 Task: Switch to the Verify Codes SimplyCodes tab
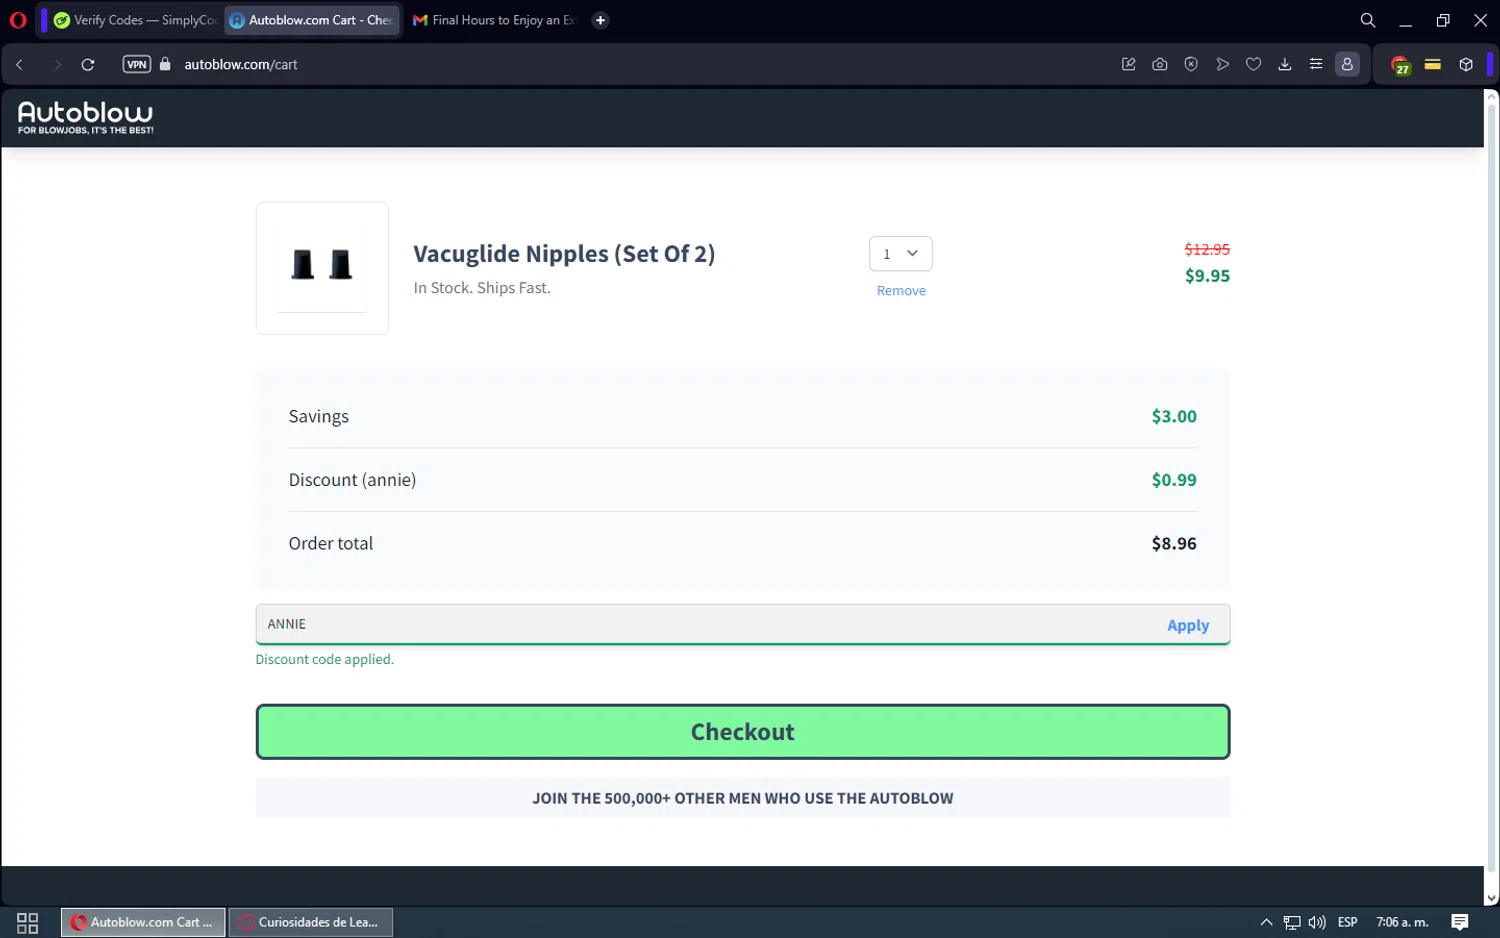tap(136, 20)
